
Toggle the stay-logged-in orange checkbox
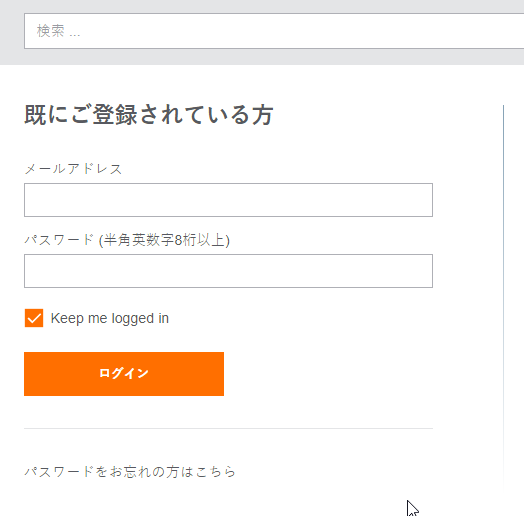34,318
